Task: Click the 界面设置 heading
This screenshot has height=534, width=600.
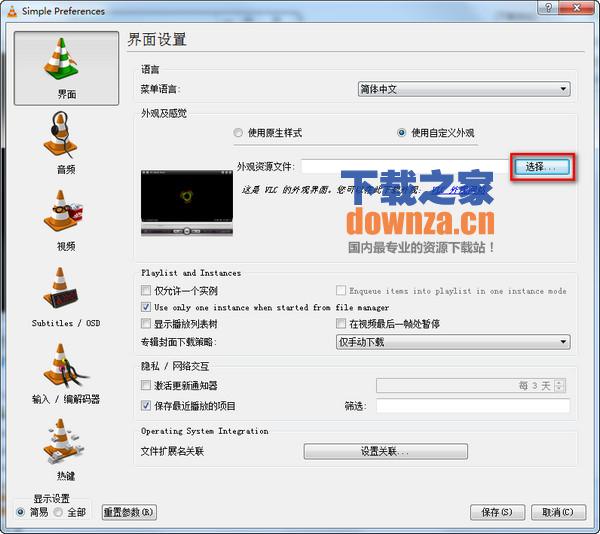Action: click(157, 40)
